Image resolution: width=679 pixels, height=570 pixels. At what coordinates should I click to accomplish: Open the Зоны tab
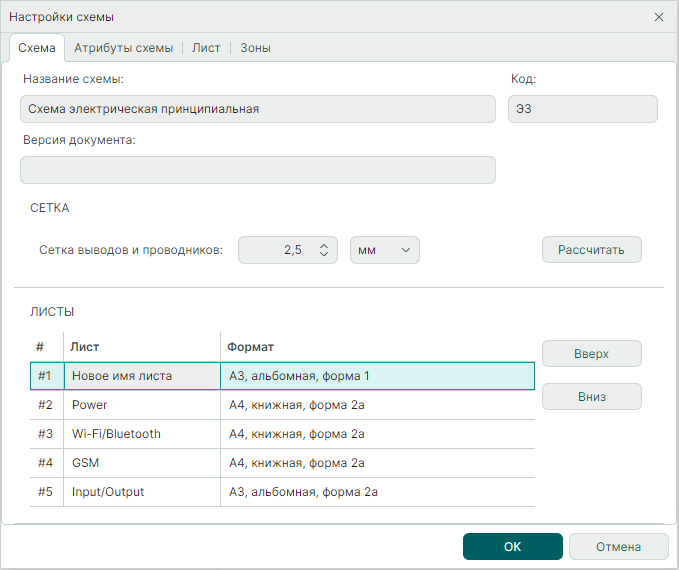[255, 48]
